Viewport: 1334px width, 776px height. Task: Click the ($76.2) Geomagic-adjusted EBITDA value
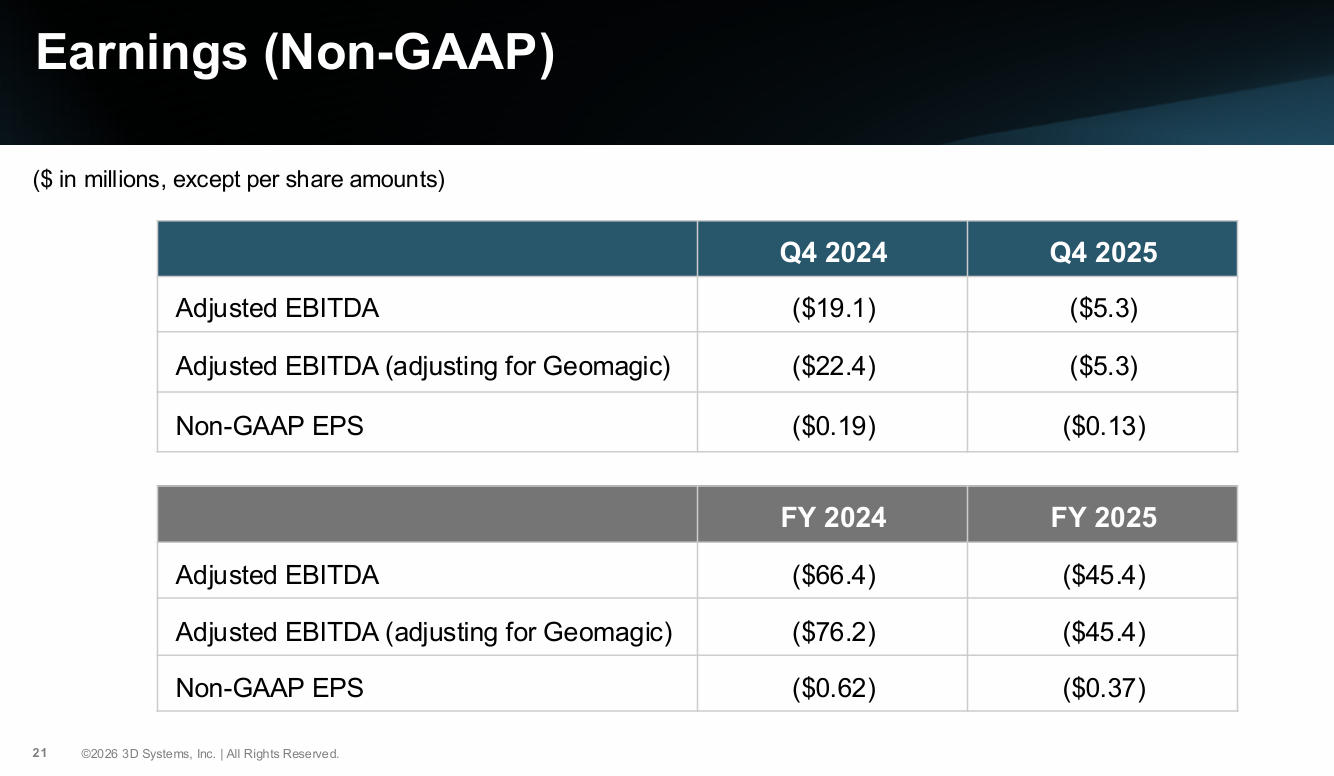pos(833,632)
